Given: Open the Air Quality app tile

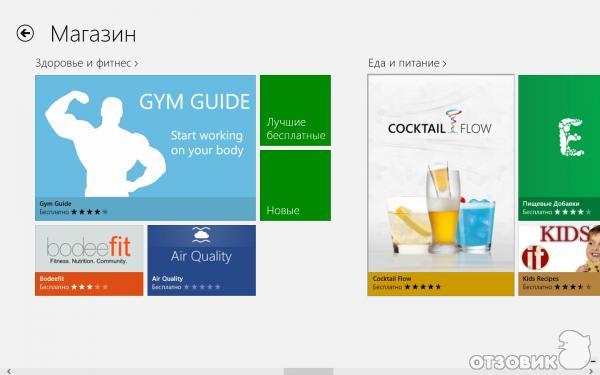Looking at the screenshot, I should 202,260.
